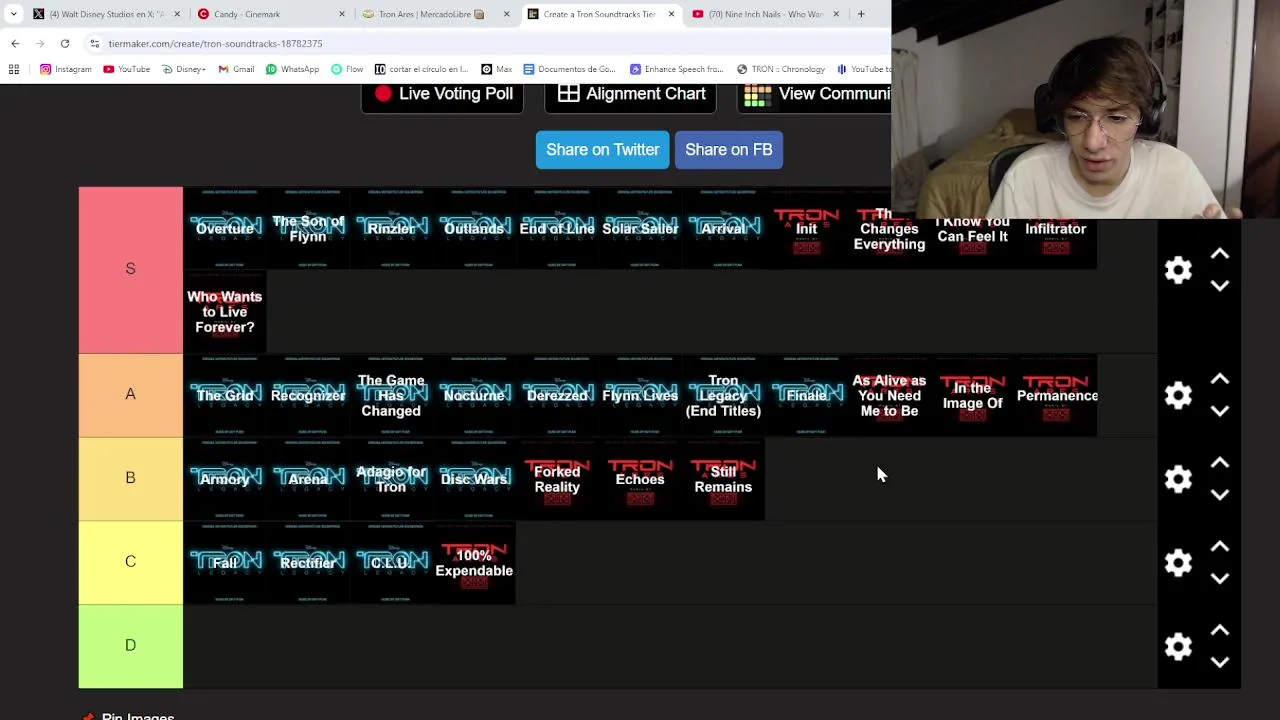Image resolution: width=1280 pixels, height=720 pixels.
Task: Close the Create a Tron Soundtracks tab
Action: click(671, 14)
